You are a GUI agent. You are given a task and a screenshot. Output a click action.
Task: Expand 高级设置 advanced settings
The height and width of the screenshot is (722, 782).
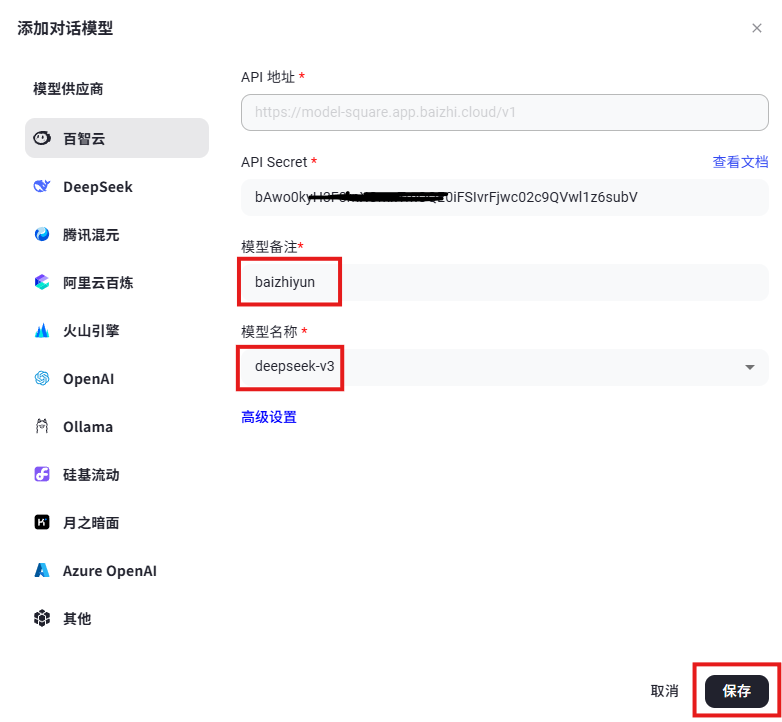coord(269,417)
